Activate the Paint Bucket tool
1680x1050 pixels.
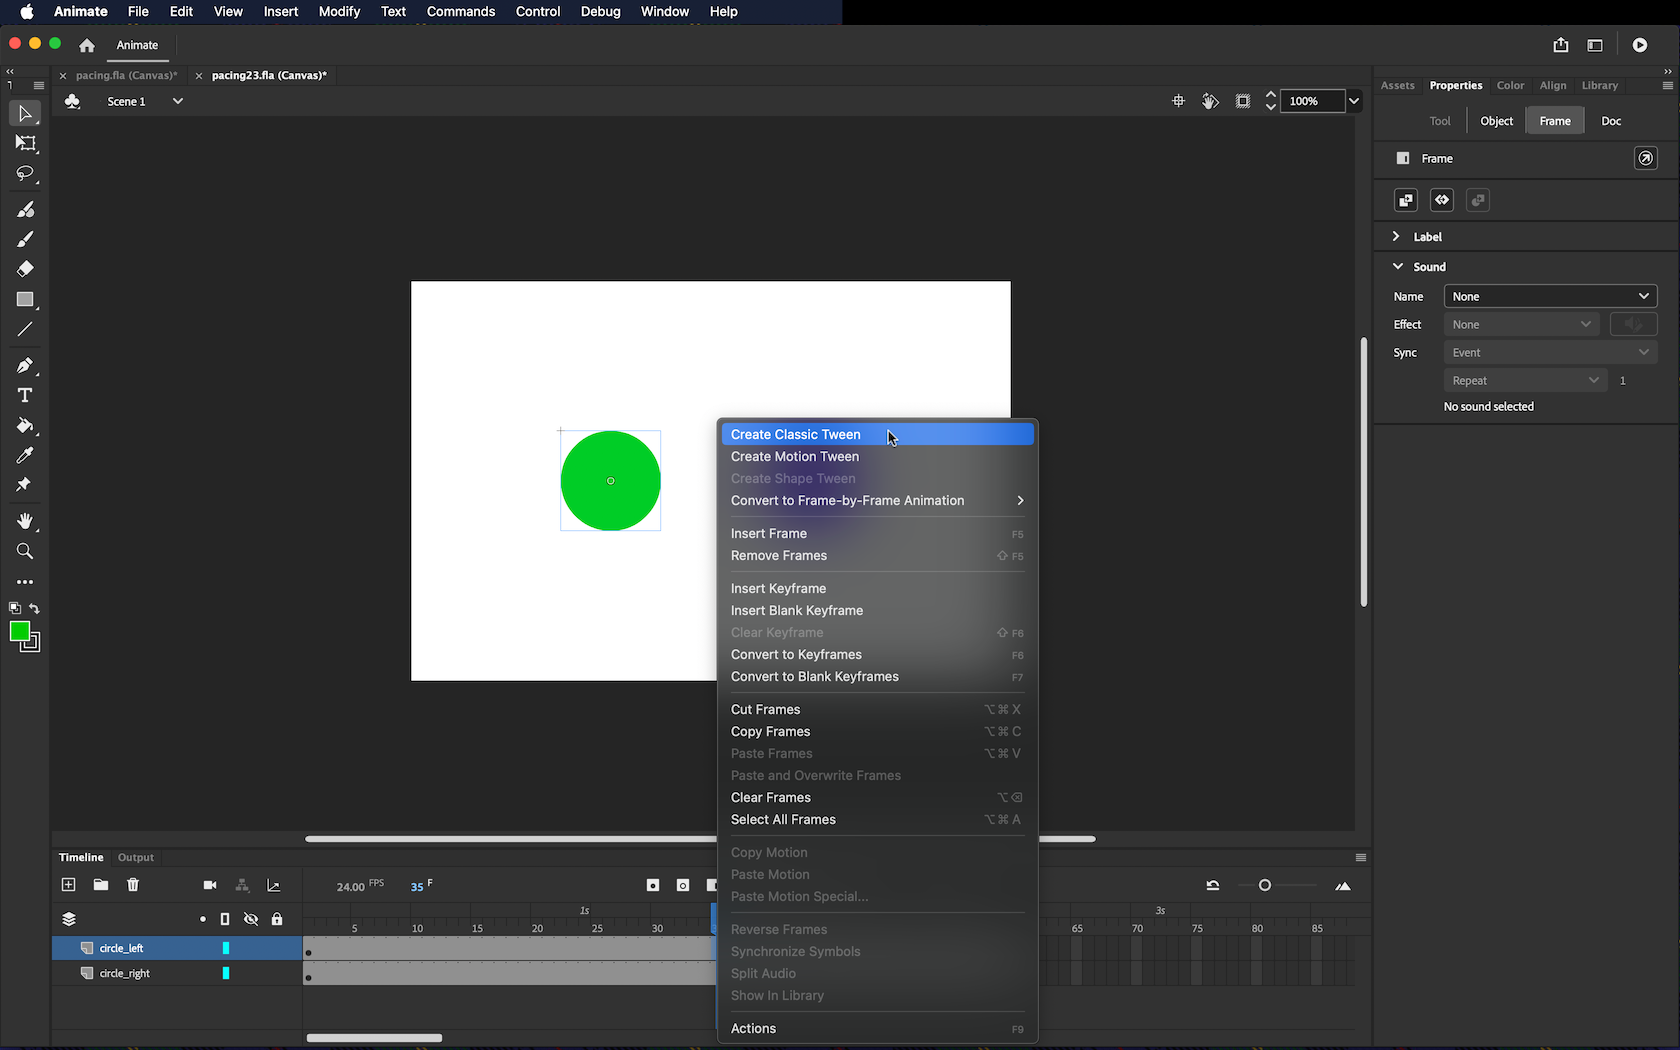(x=25, y=426)
